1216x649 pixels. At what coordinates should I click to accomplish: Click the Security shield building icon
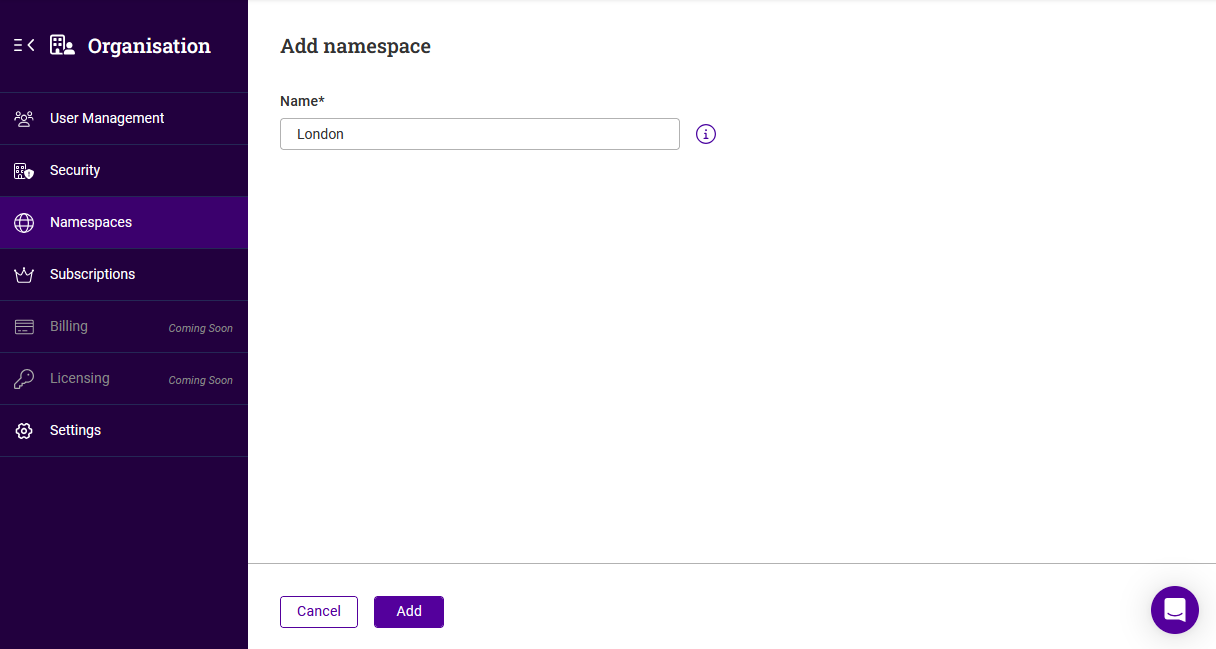coord(24,170)
